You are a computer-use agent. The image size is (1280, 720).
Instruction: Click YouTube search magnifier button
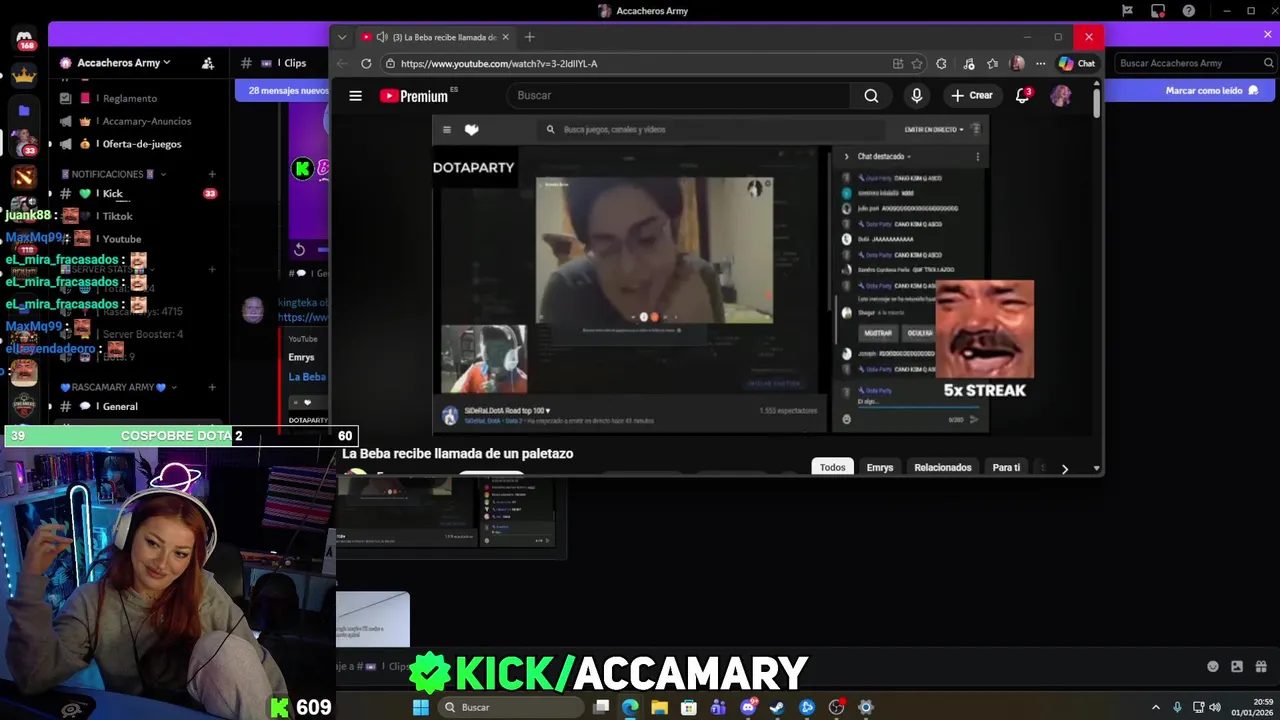pos(871,96)
